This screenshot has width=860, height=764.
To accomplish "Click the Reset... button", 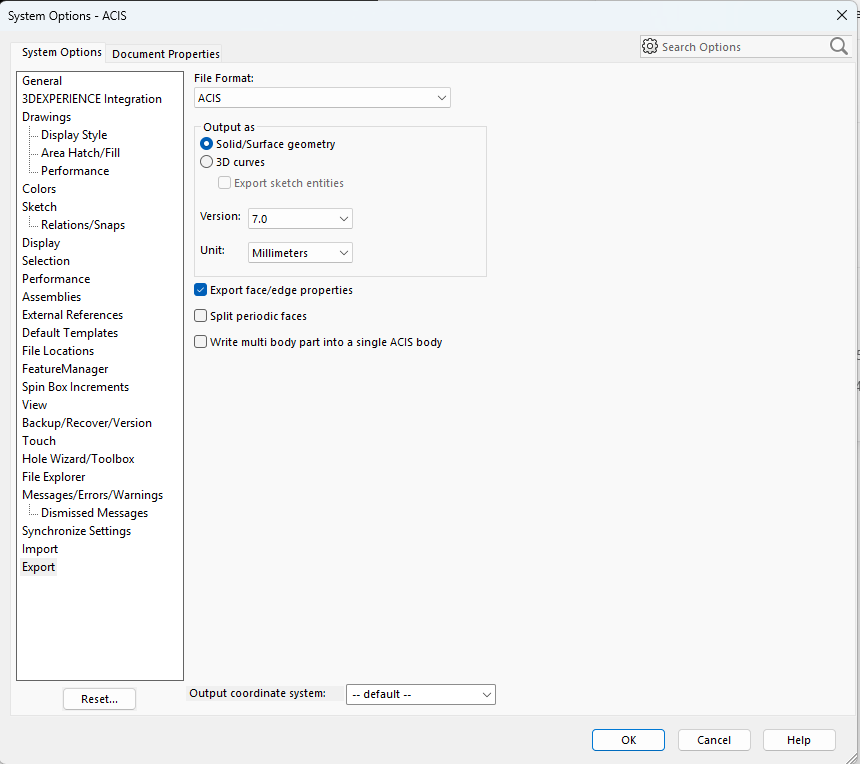I will point(99,699).
